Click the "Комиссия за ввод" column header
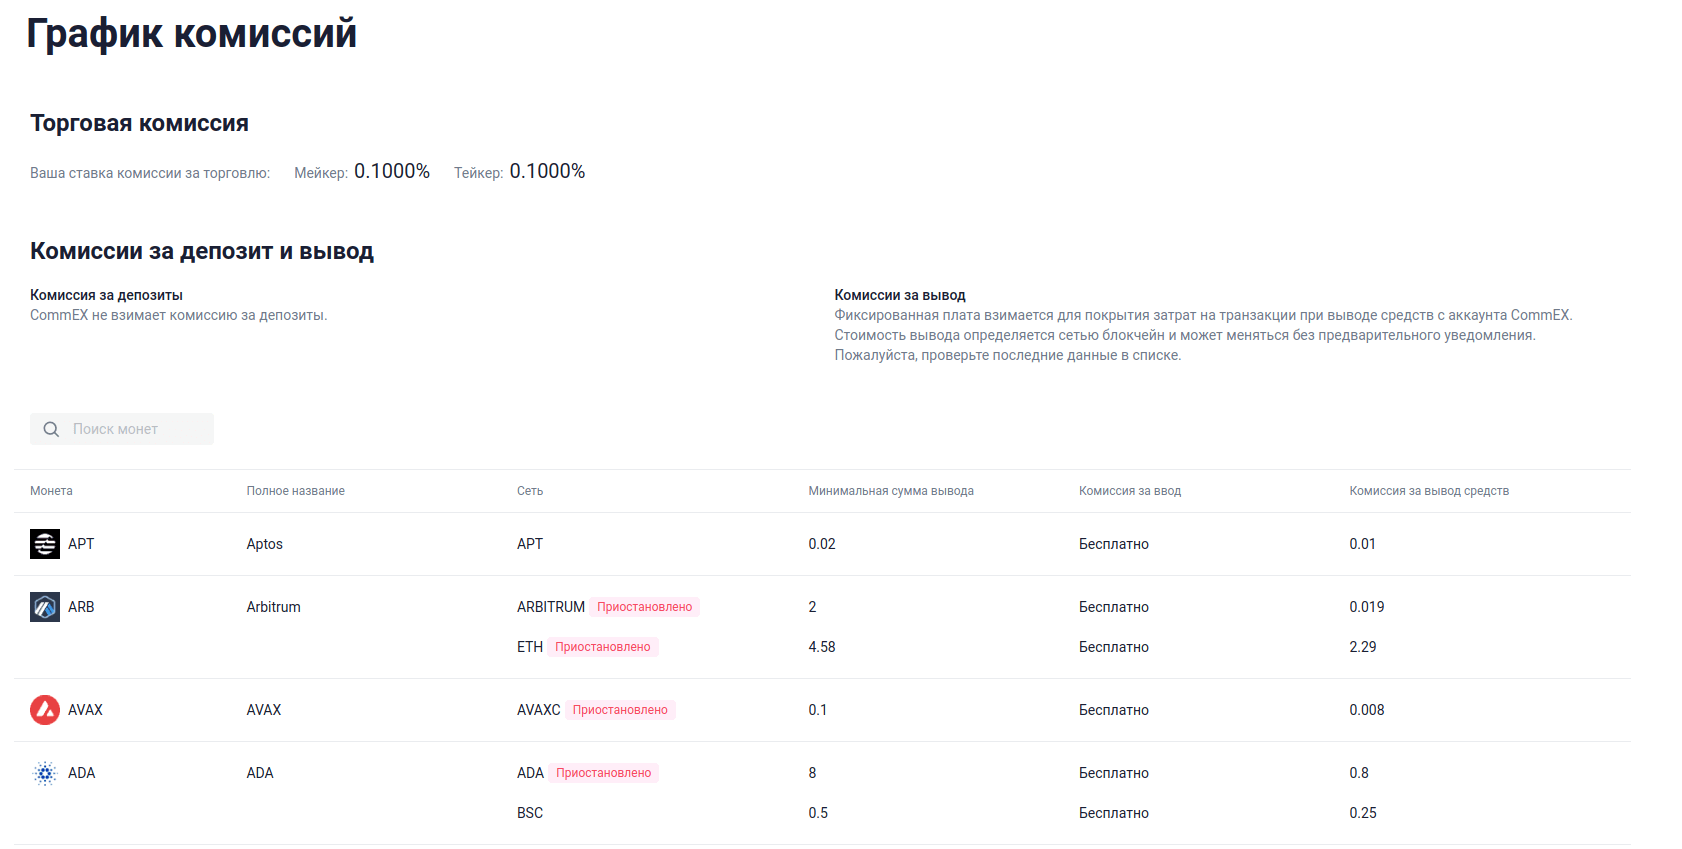 pos(1129,491)
